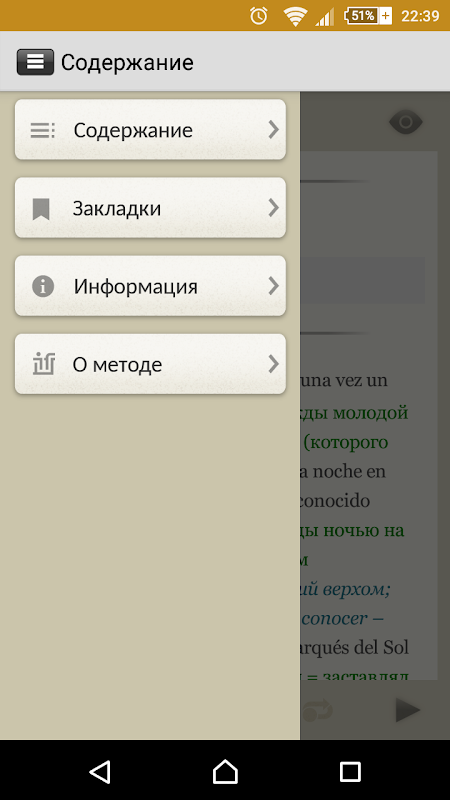
Task: Tap info circle icon beside Информация
Action: 43,286
